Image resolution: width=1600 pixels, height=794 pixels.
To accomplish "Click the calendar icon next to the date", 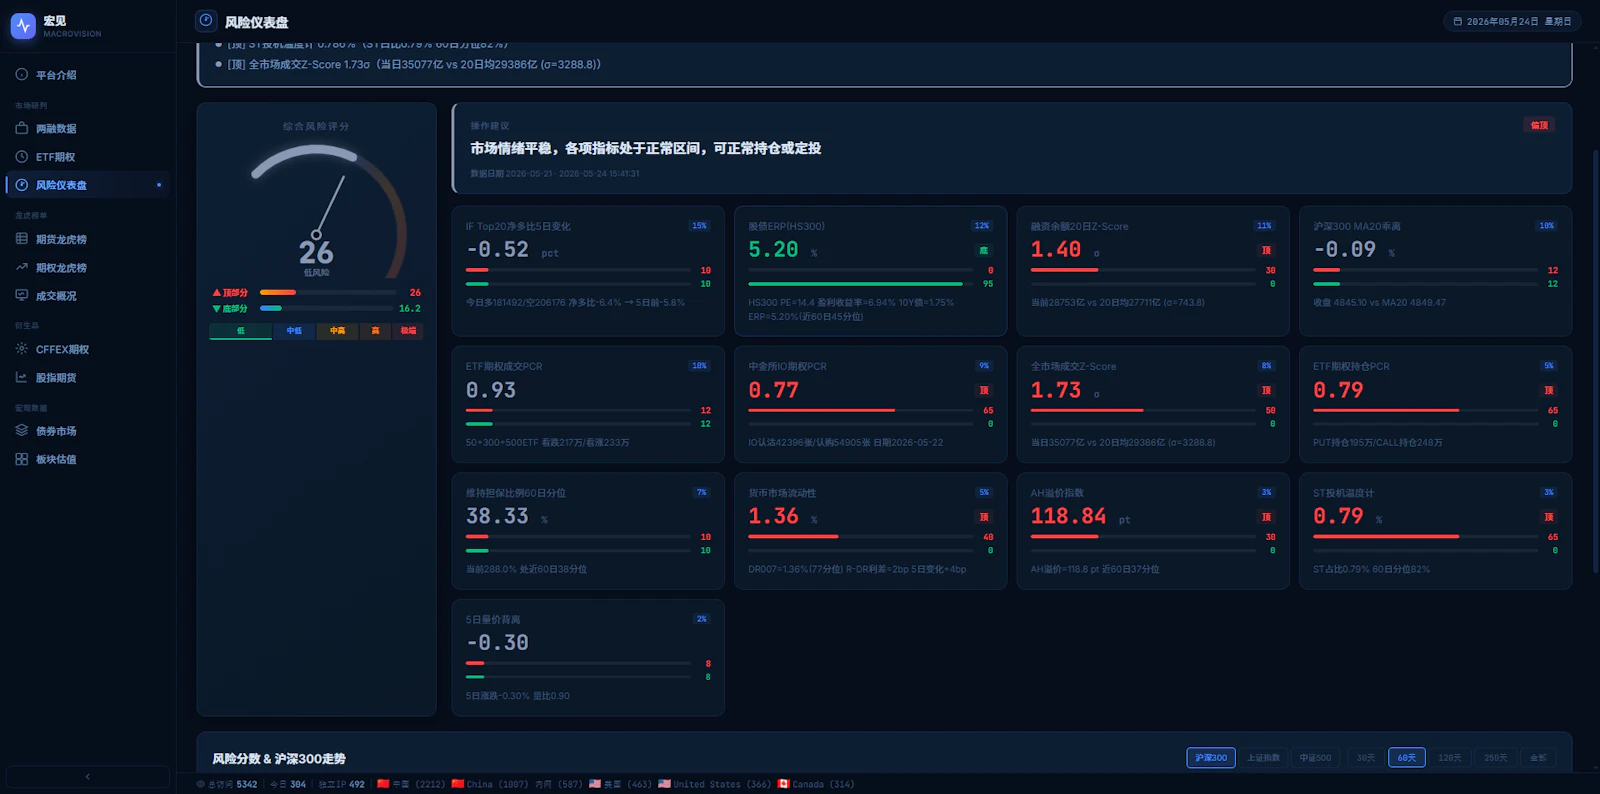I will (1457, 21).
